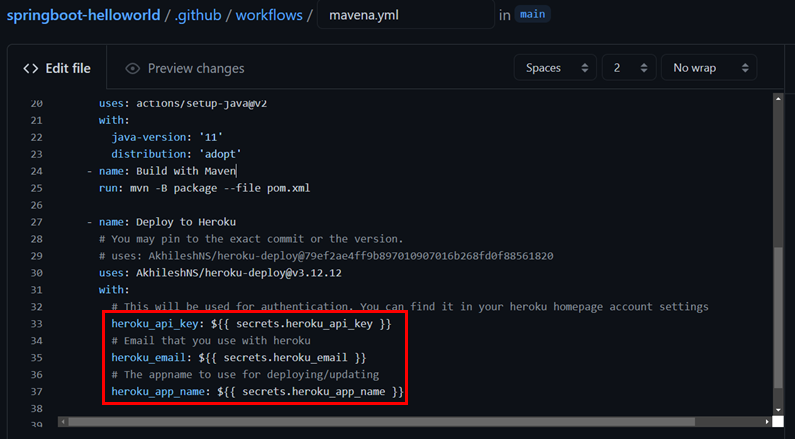Click the 'uses: actions/setup-java@v2' line

click(x=183, y=103)
